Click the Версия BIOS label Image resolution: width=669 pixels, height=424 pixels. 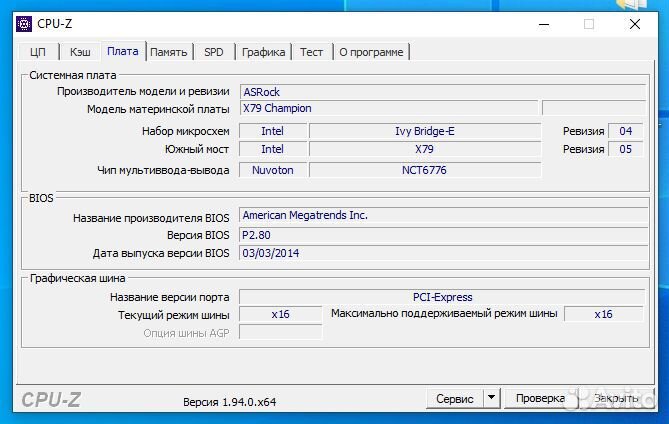click(198, 235)
